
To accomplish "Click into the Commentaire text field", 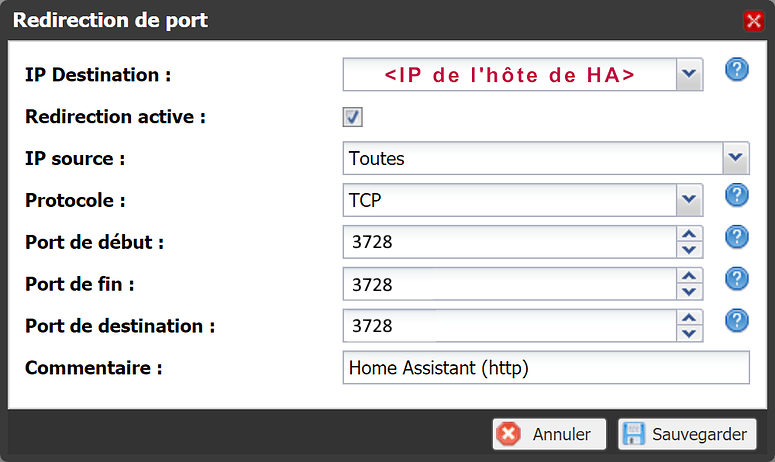I will click(x=545, y=368).
